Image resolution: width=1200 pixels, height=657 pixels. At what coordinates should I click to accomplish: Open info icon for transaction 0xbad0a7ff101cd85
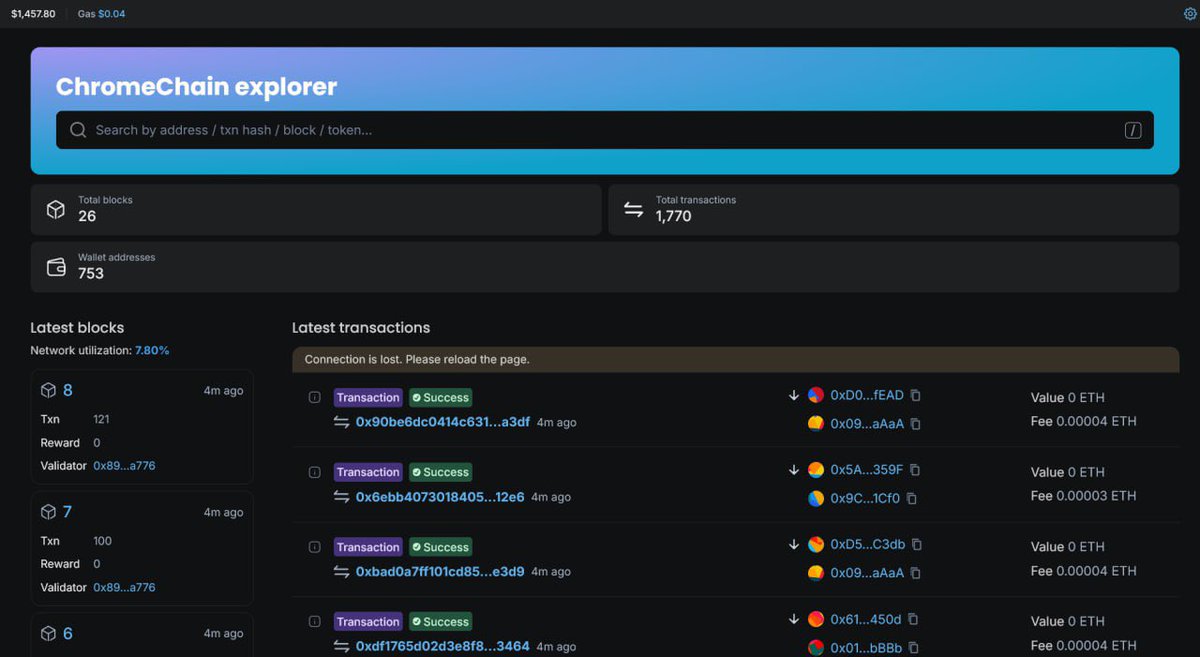(314, 547)
